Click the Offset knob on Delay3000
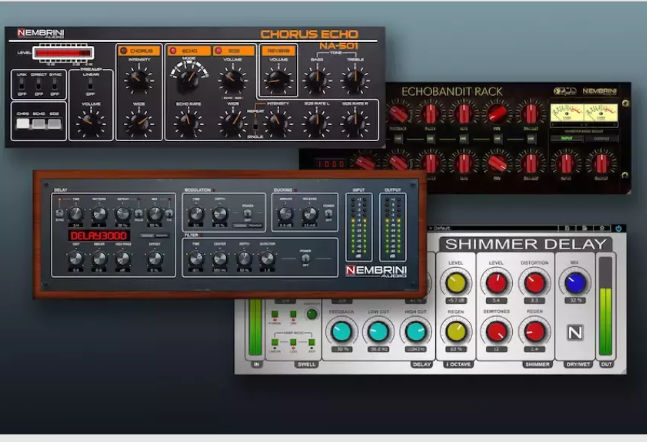 coord(155,258)
